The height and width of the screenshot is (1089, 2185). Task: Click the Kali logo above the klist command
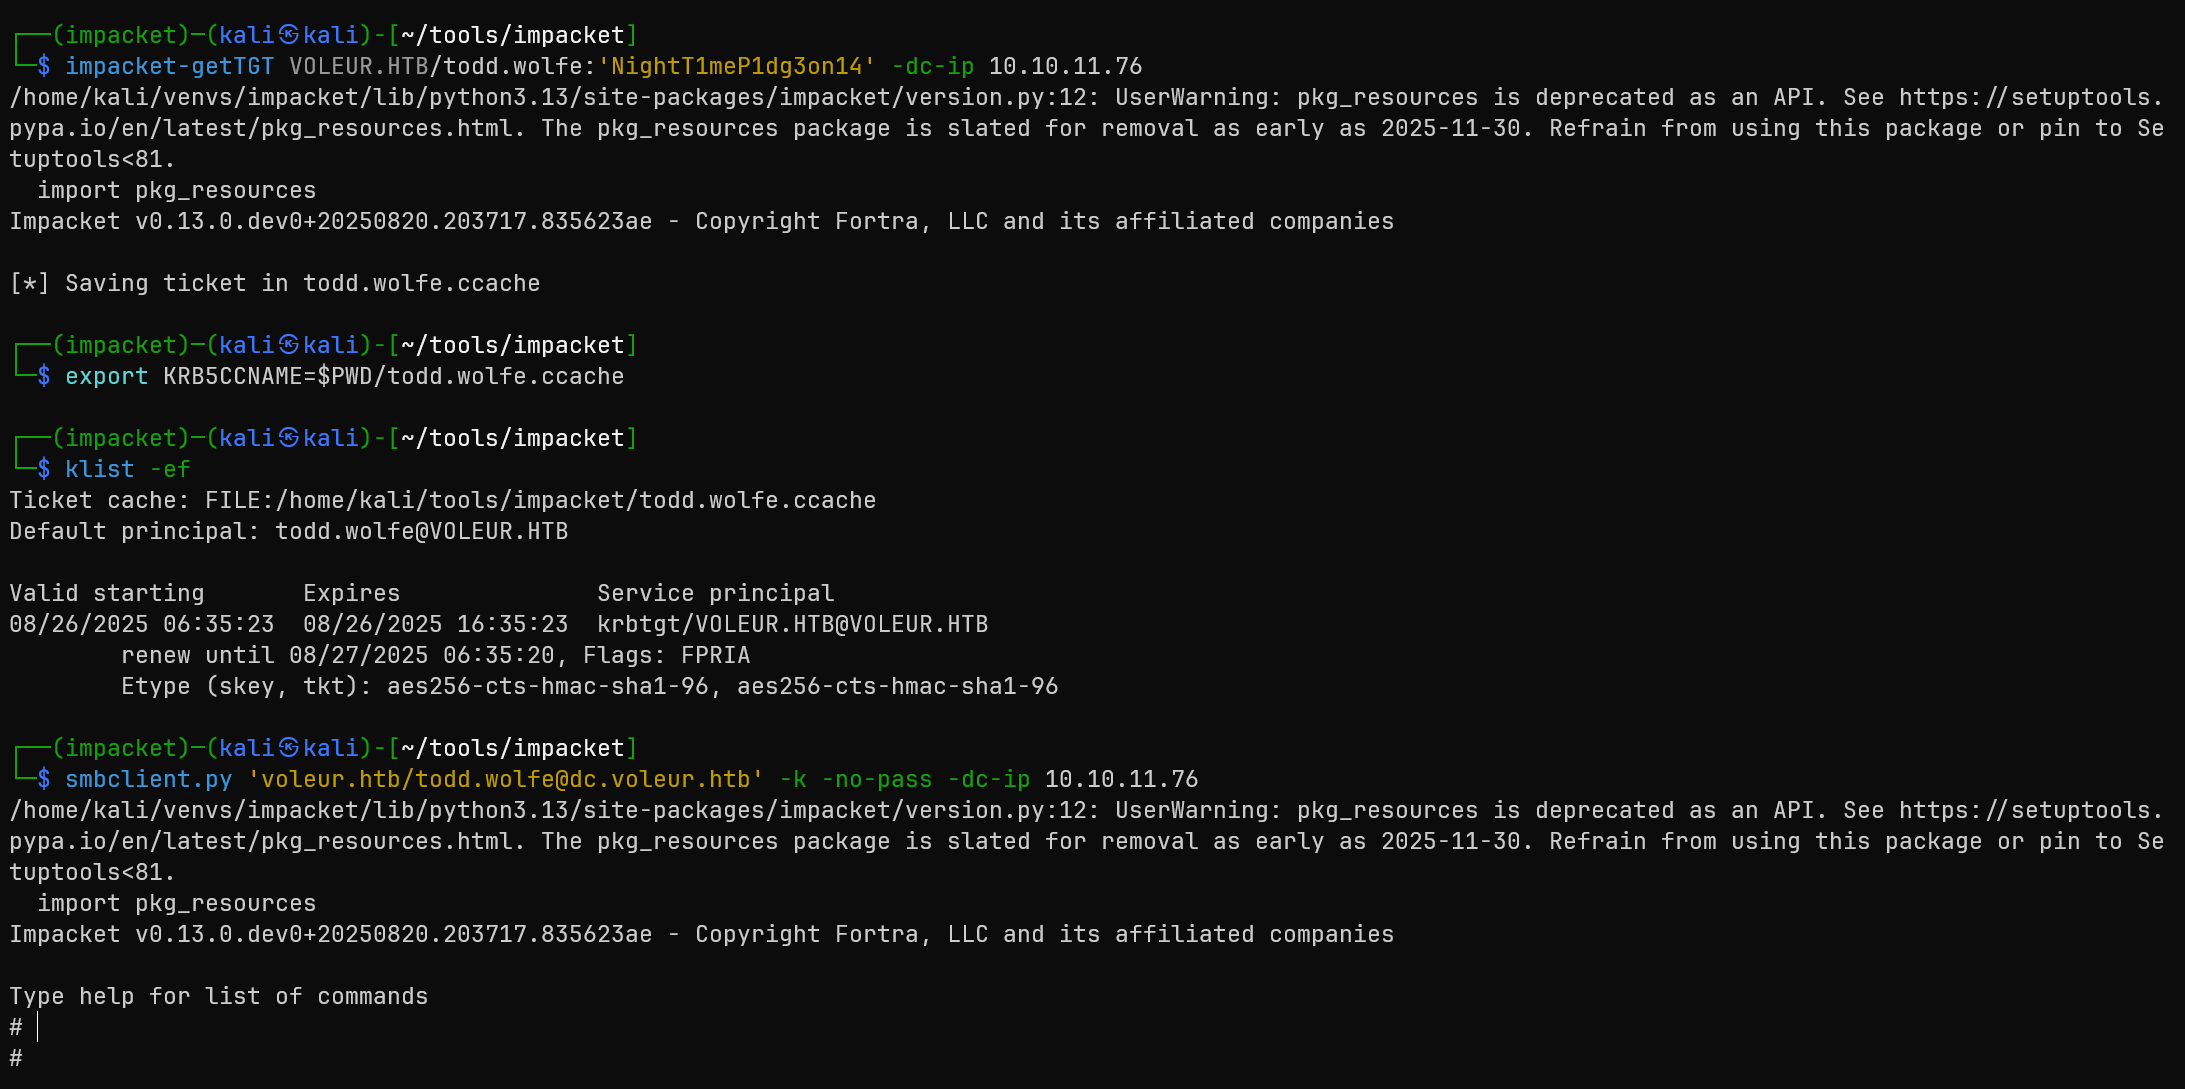[x=289, y=438]
